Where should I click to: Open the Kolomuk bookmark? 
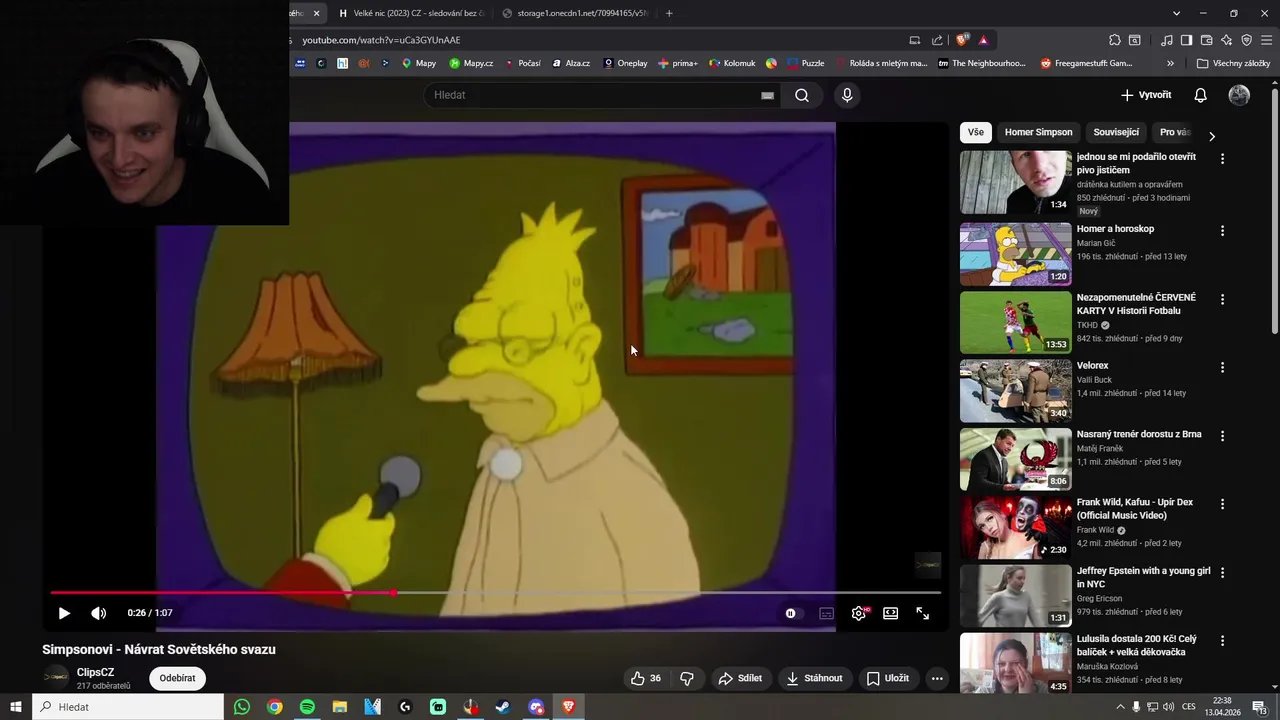pyautogui.click(x=732, y=63)
